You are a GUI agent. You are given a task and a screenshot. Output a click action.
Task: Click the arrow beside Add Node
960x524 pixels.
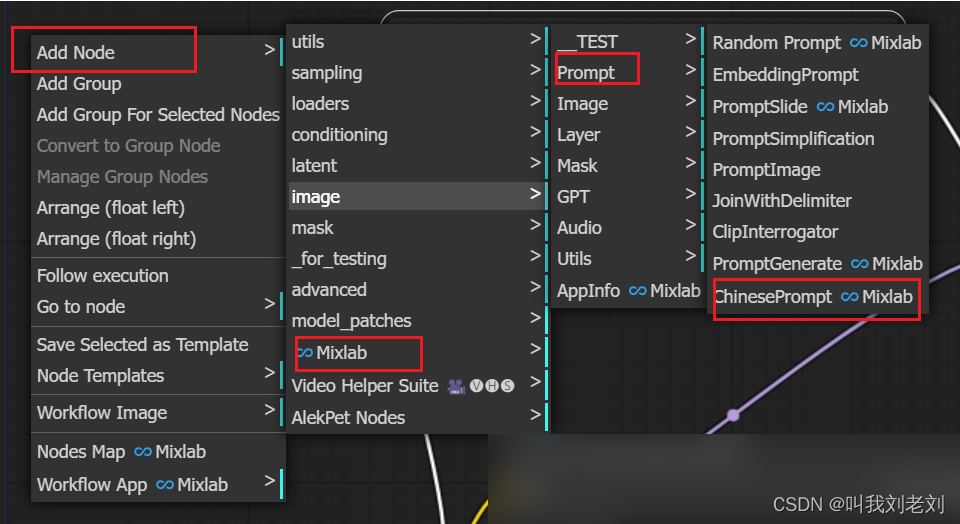tap(269, 50)
